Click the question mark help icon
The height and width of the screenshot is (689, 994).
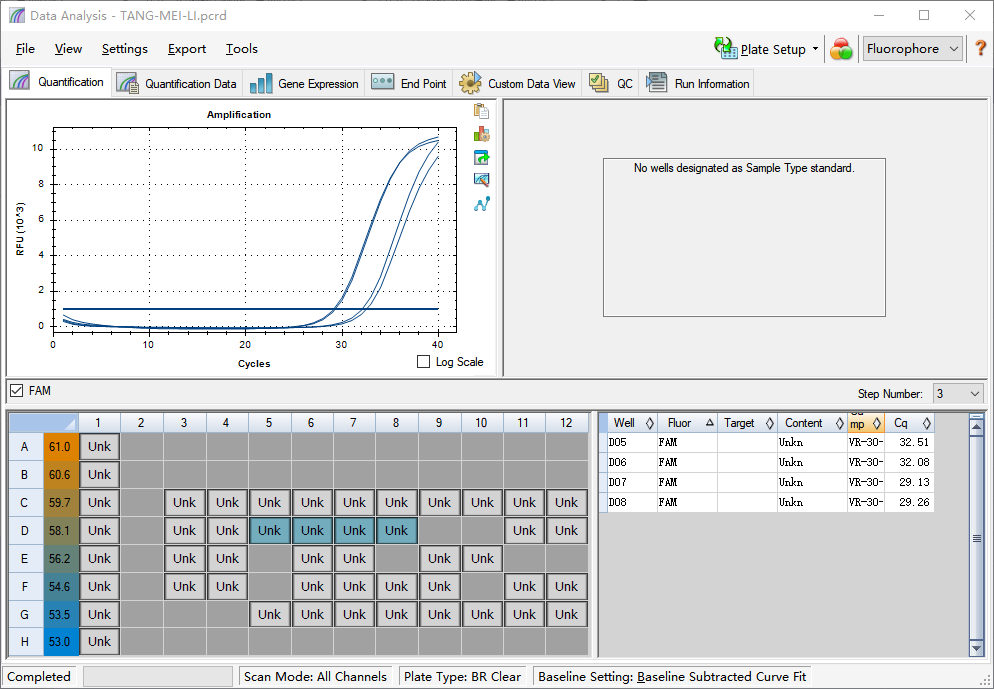tap(980, 49)
